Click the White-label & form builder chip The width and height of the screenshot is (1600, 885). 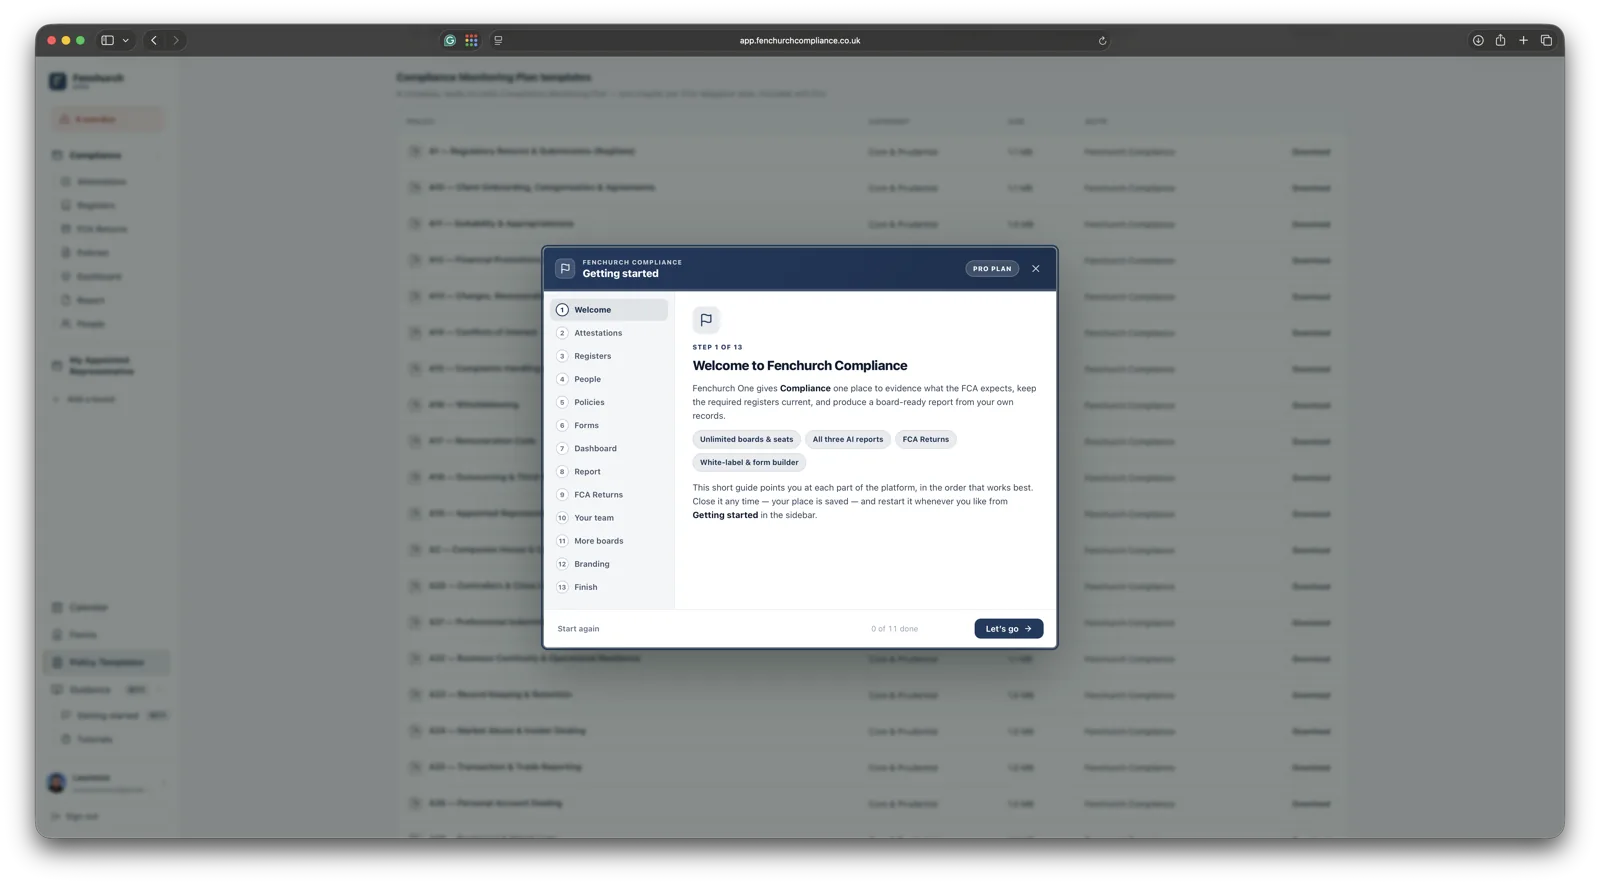(749, 462)
